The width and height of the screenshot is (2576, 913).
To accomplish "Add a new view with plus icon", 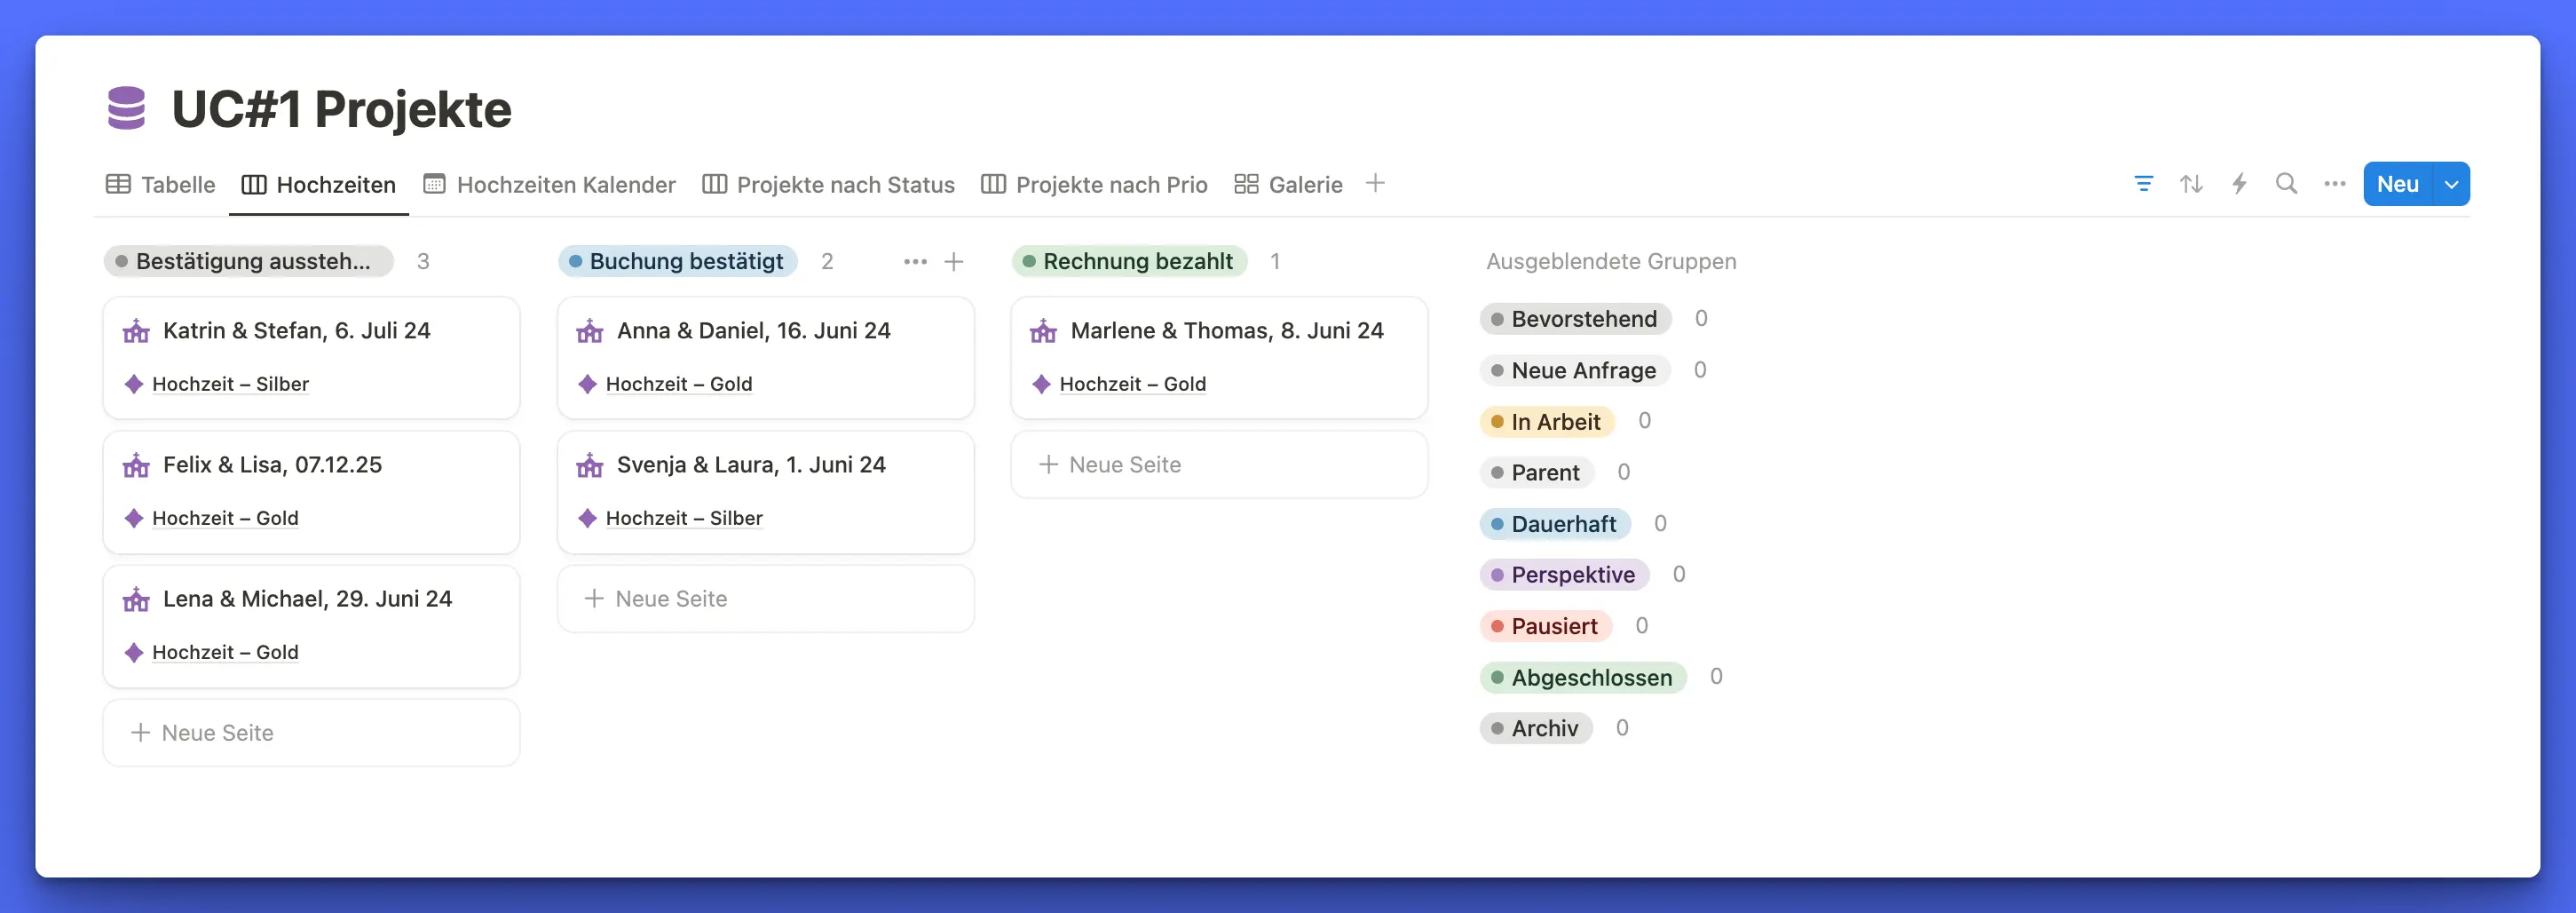I will tap(1375, 183).
